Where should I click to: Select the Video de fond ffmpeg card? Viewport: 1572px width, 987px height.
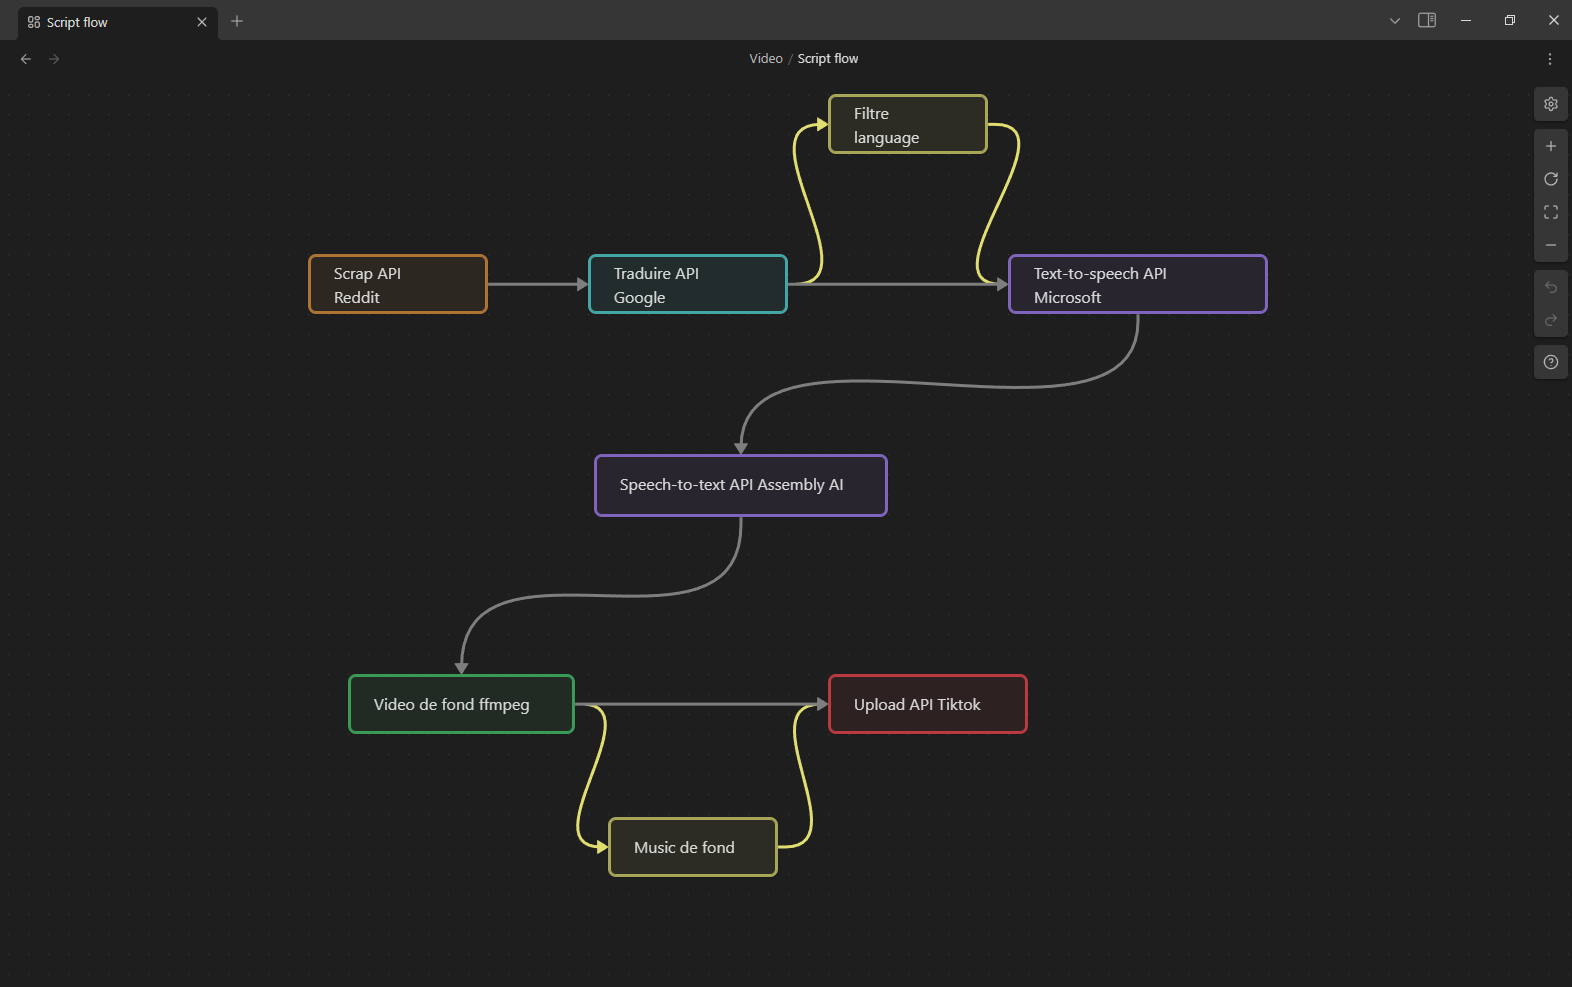461,704
